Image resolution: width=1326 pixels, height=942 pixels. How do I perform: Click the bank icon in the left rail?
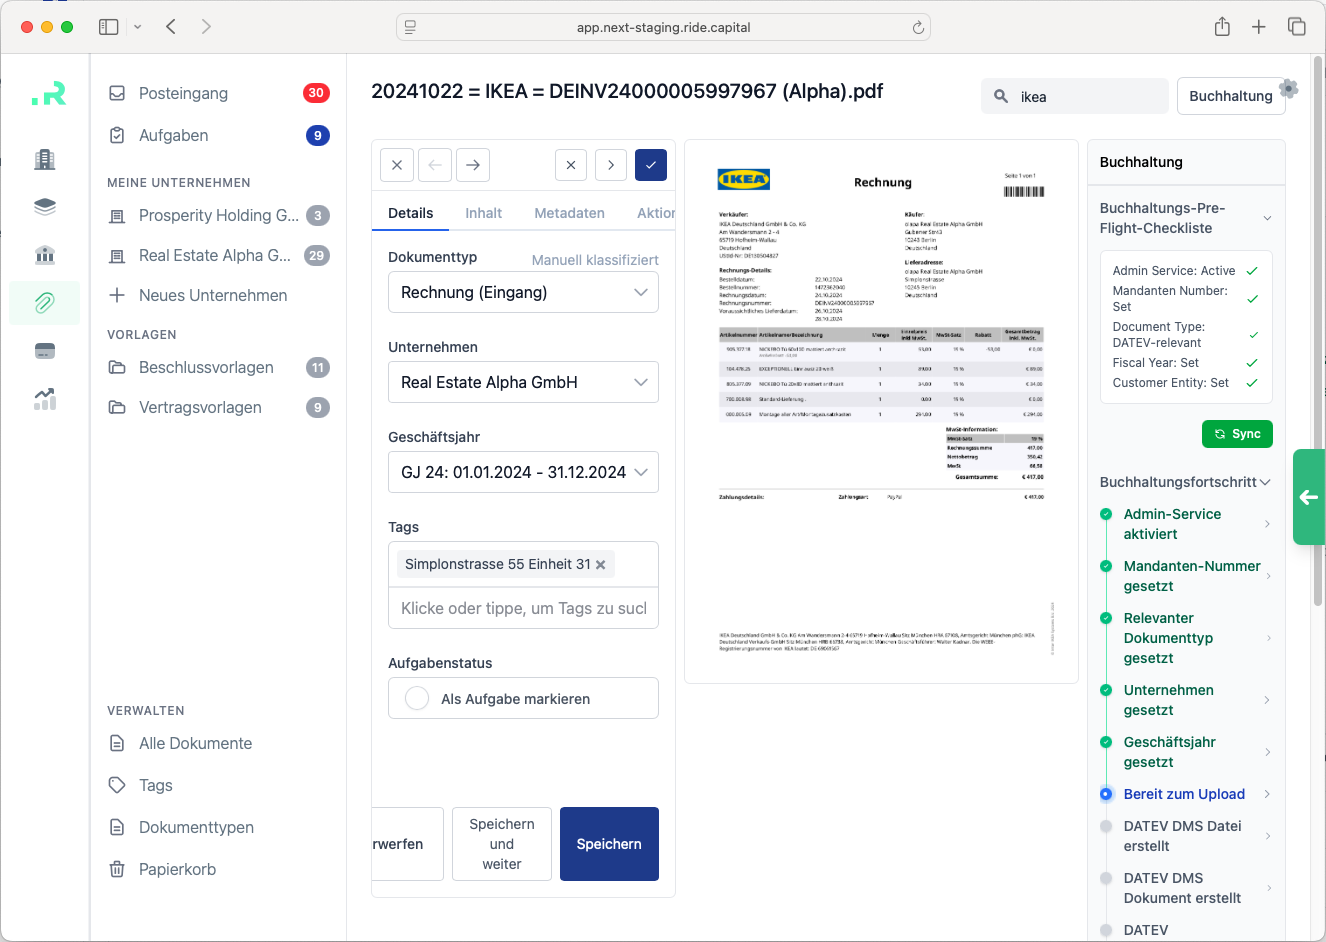point(44,254)
